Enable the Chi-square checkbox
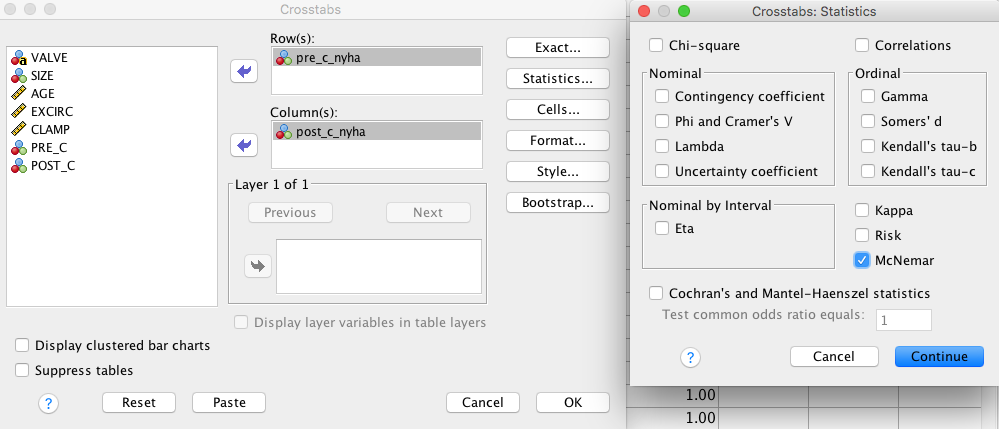Viewport: 999px width, 429px height. tap(656, 45)
